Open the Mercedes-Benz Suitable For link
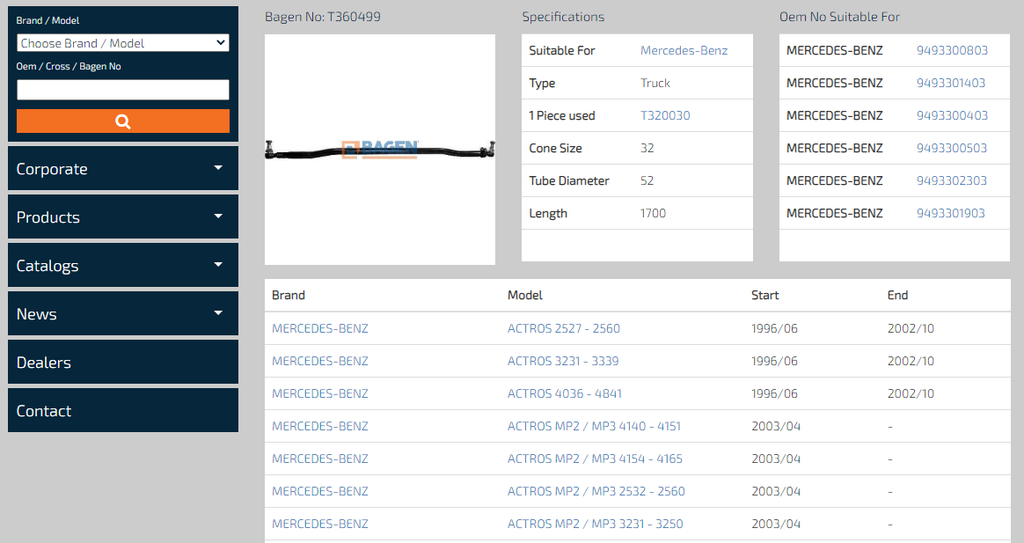Viewport: 1024px width, 543px height. click(x=684, y=51)
